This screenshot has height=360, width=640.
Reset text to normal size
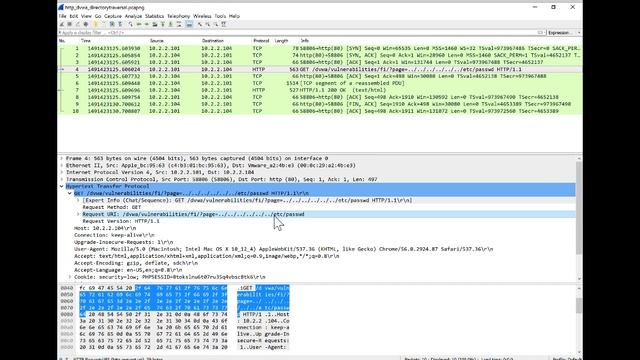(216, 24)
